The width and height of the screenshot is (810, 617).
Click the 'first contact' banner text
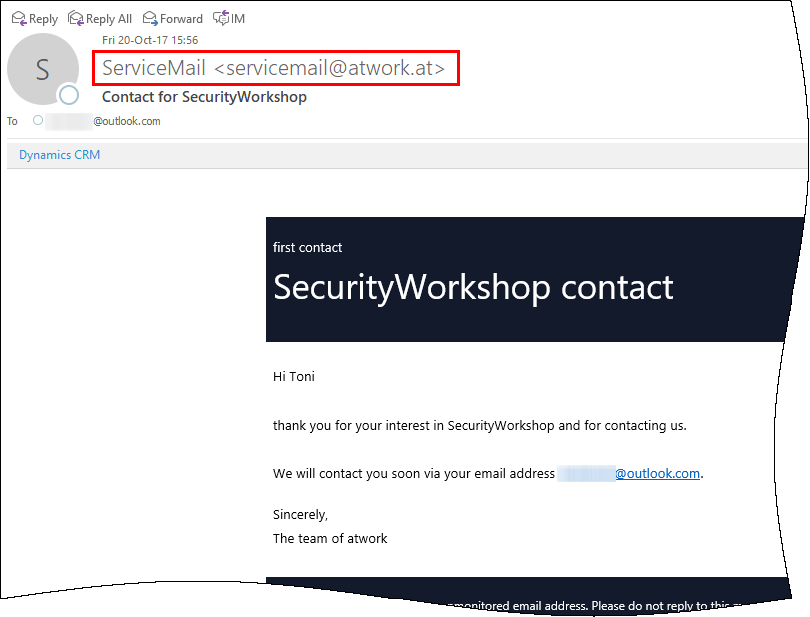[x=307, y=247]
